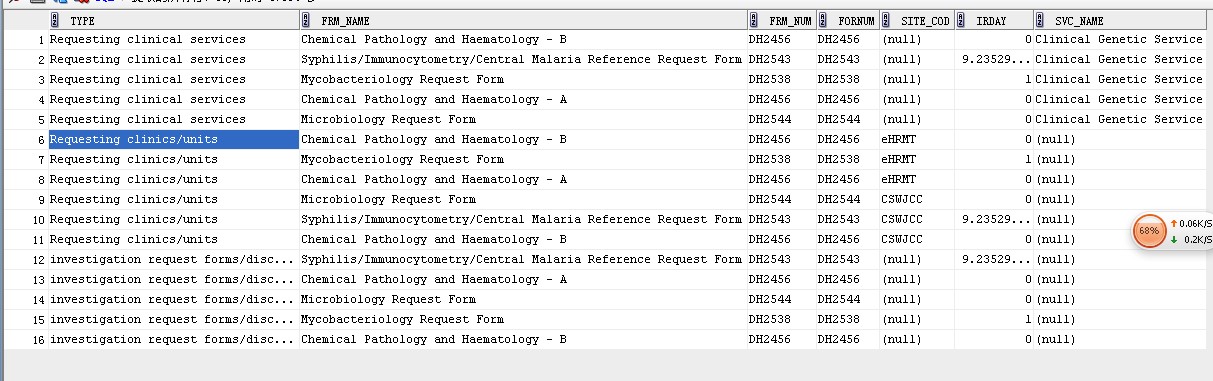The height and width of the screenshot is (381, 1213).
Task: Click 'Requesting clinics/units' in row 7
Action: point(133,160)
